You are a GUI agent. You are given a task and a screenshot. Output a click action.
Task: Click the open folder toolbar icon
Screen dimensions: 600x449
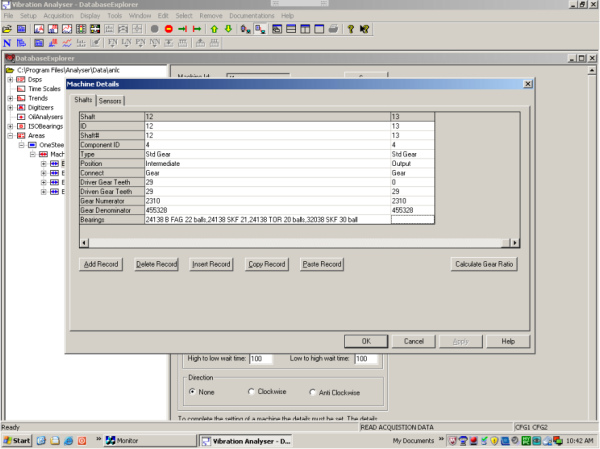7,29
